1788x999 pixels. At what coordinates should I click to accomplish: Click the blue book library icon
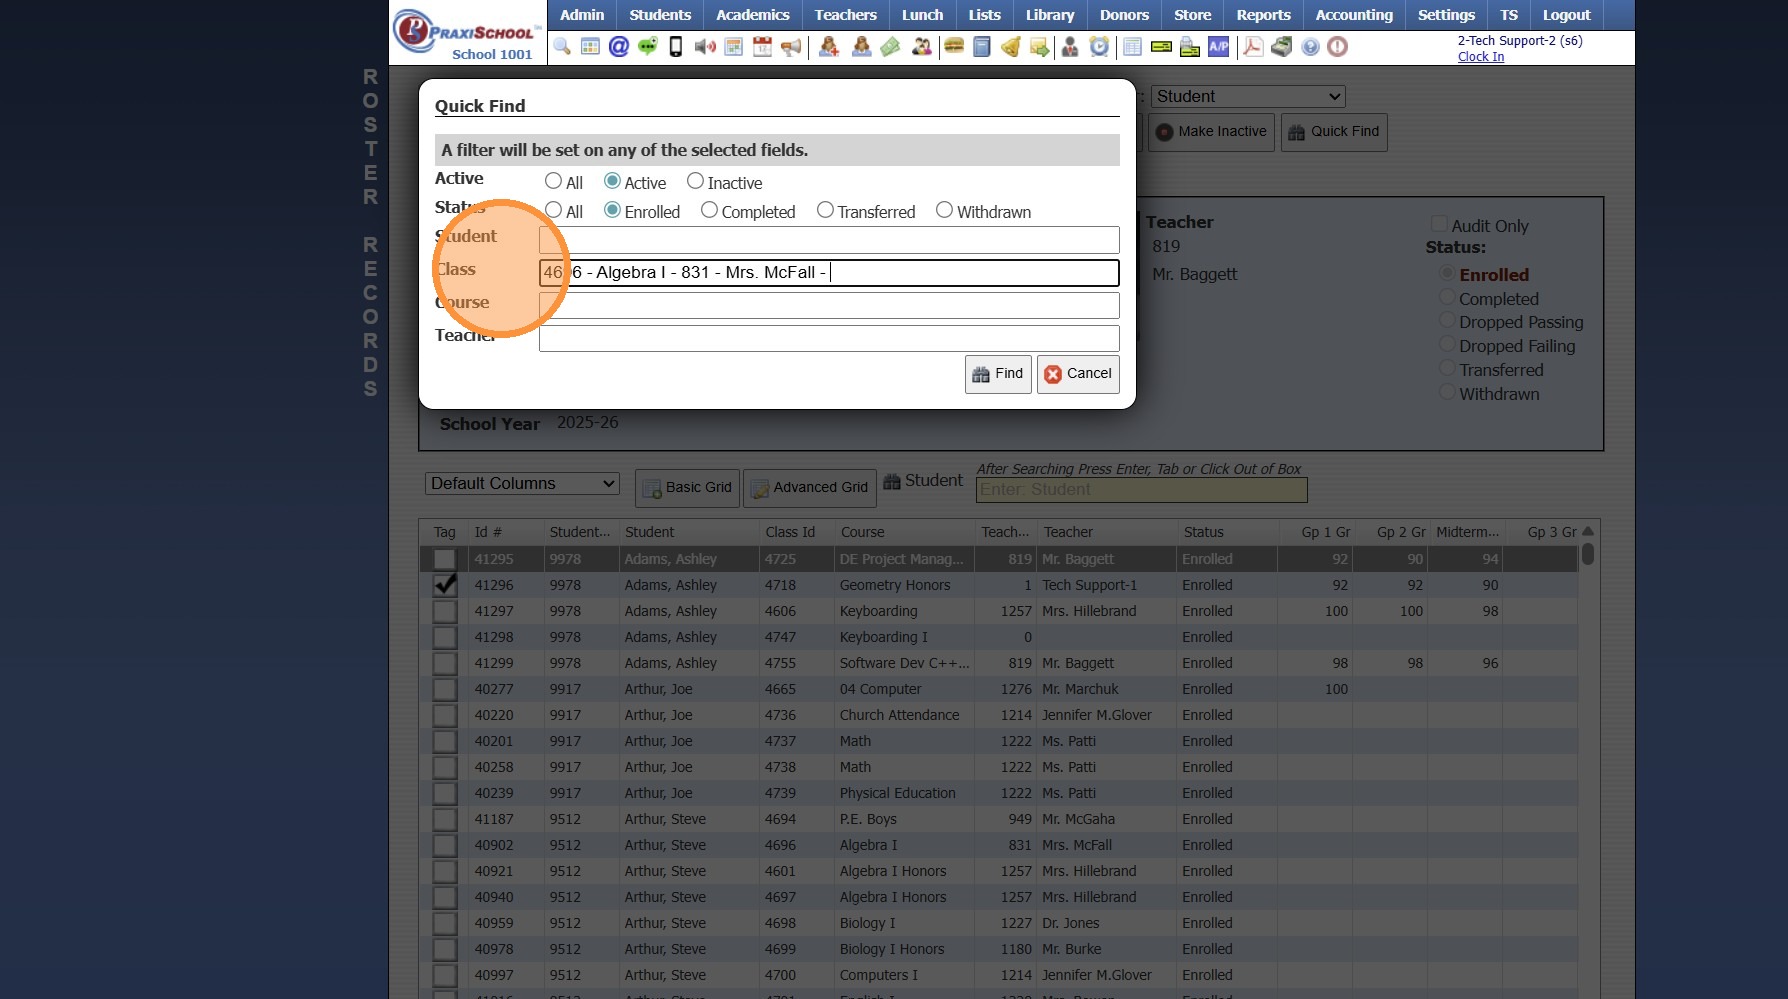pos(982,47)
